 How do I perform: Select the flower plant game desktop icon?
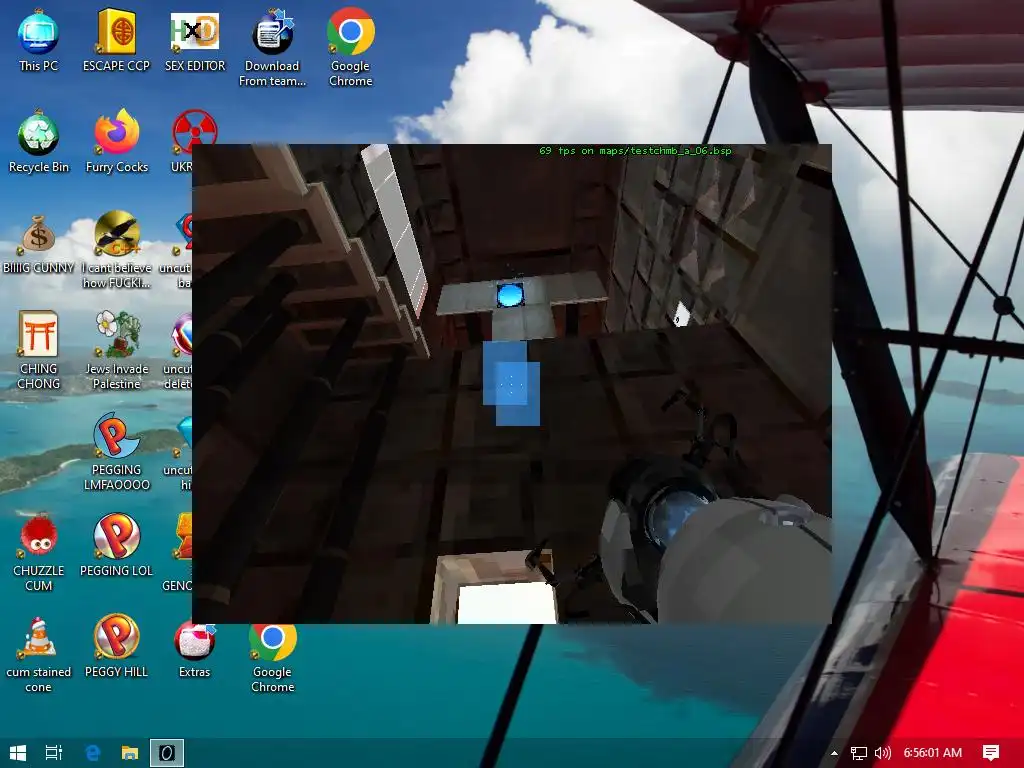116,351
